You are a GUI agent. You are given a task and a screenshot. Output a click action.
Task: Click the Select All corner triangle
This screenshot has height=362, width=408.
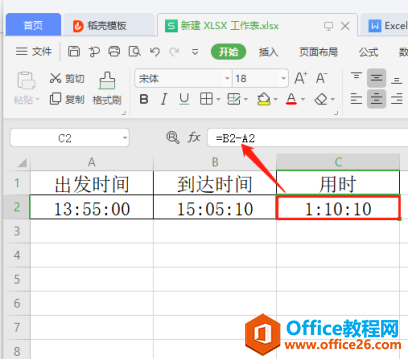pyautogui.click(x=22, y=162)
